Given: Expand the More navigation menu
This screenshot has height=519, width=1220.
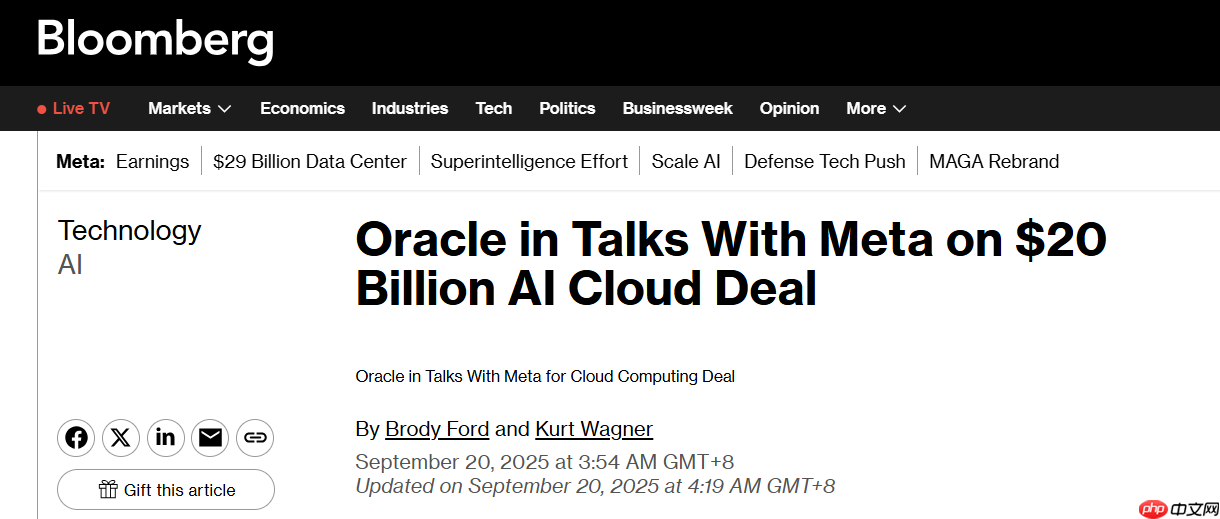Looking at the screenshot, I should pos(875,108).
